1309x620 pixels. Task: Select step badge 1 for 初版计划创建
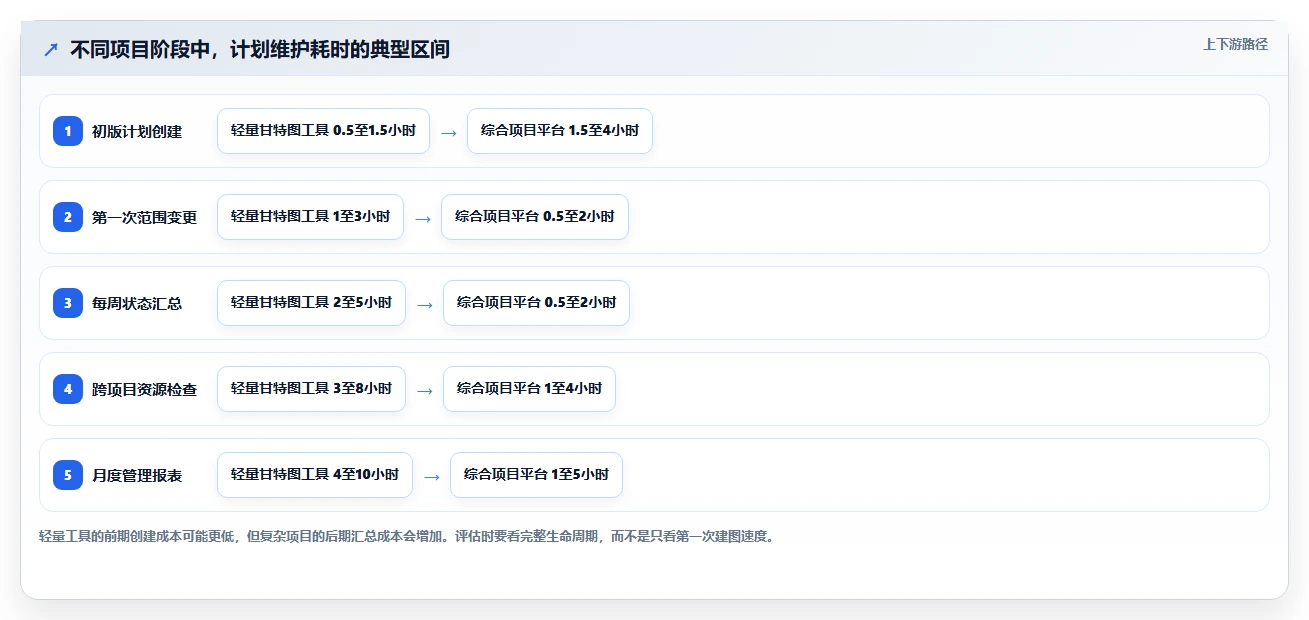pyautogui.click(x=68, y=130)
